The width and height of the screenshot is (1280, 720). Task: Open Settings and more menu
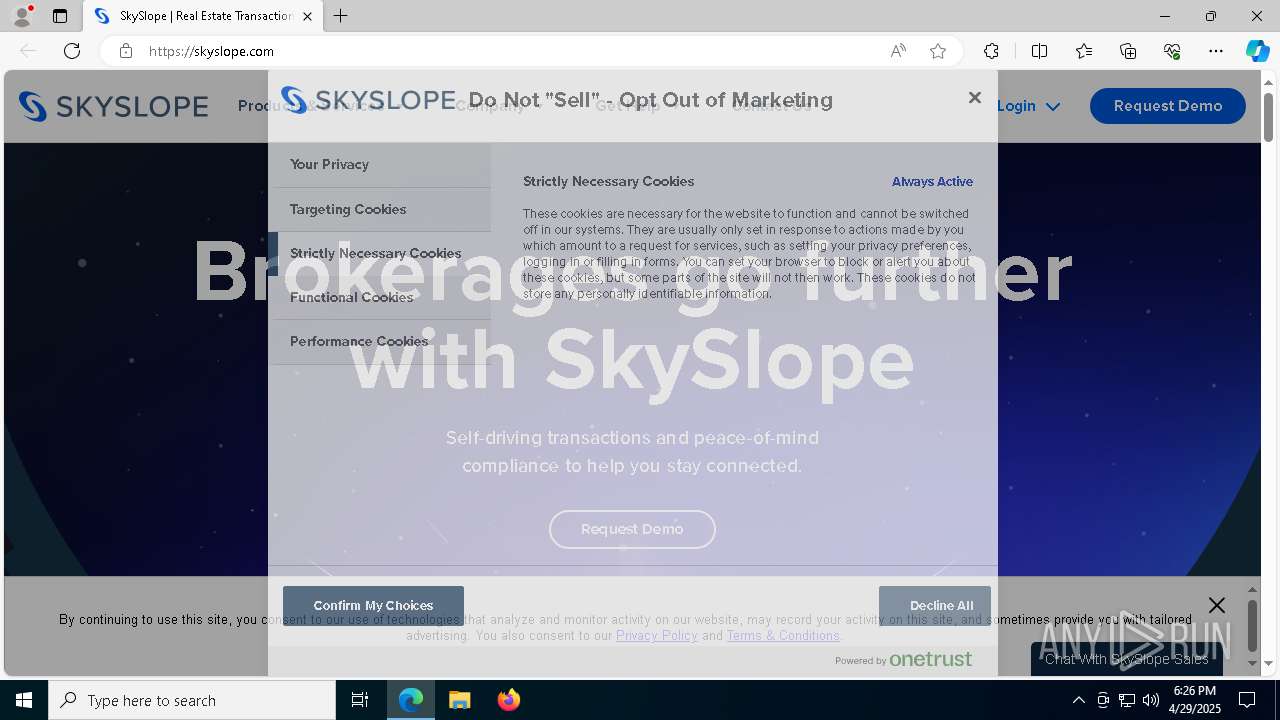tap(1216, 51)
